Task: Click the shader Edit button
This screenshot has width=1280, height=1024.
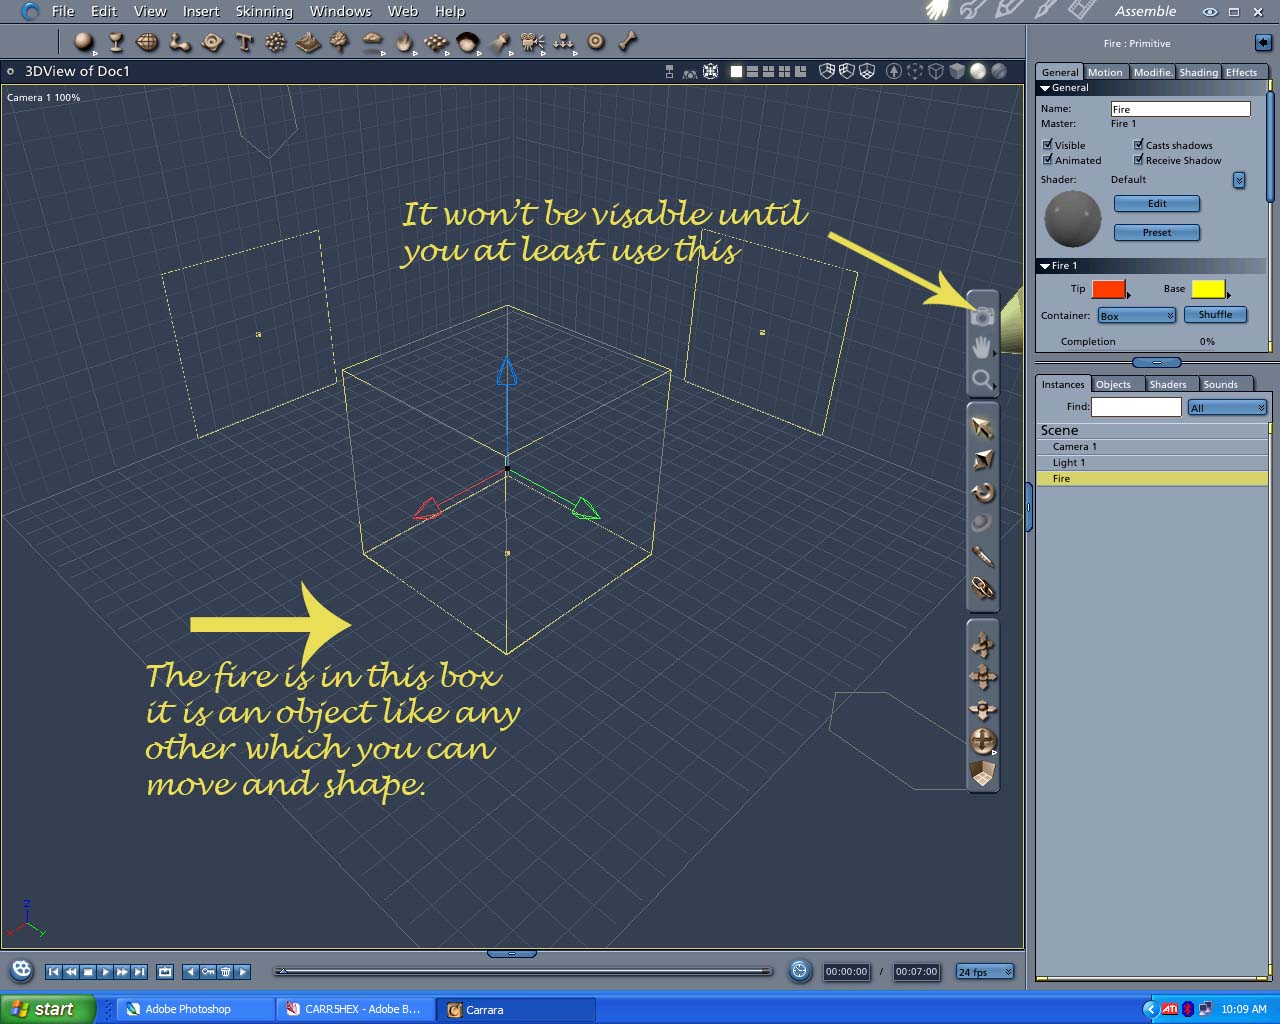Action: 1157,203
